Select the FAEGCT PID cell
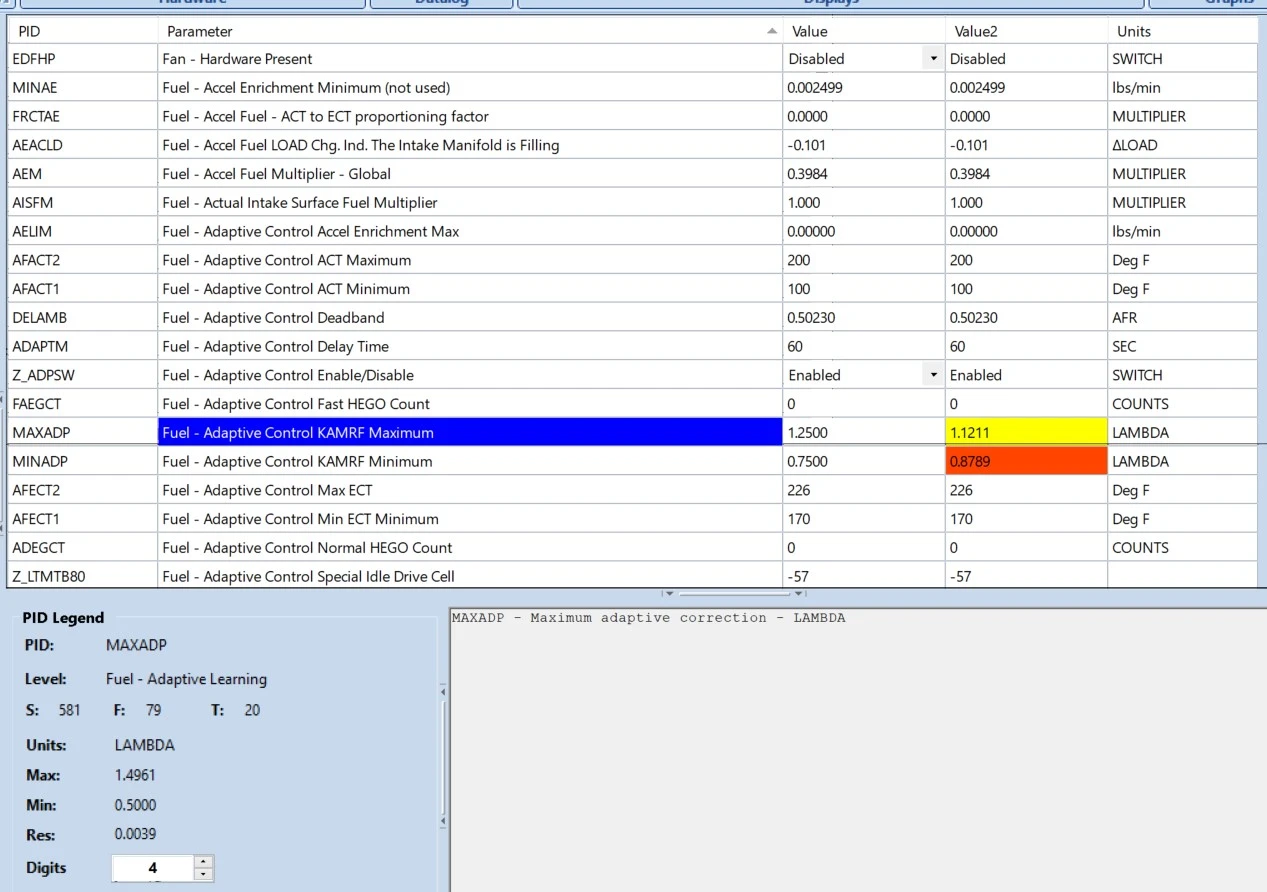1267x892 pixels. [83, 404]
